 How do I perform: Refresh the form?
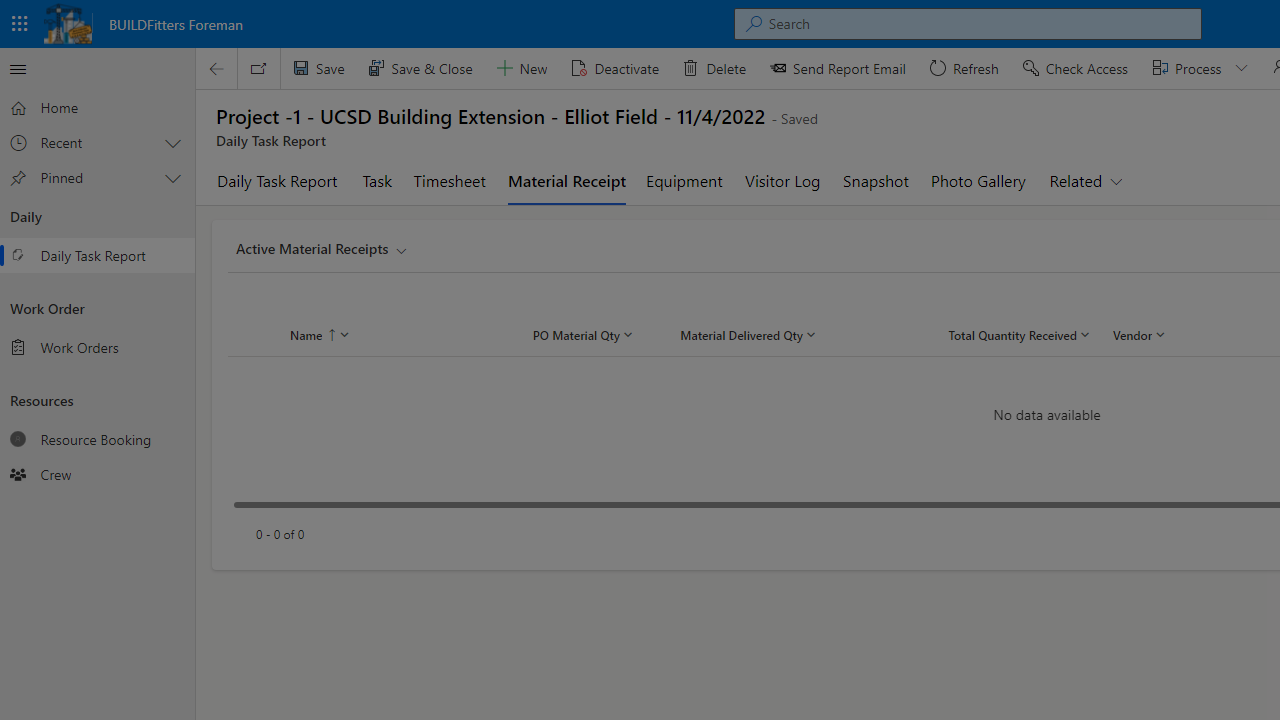coord(964,69)
